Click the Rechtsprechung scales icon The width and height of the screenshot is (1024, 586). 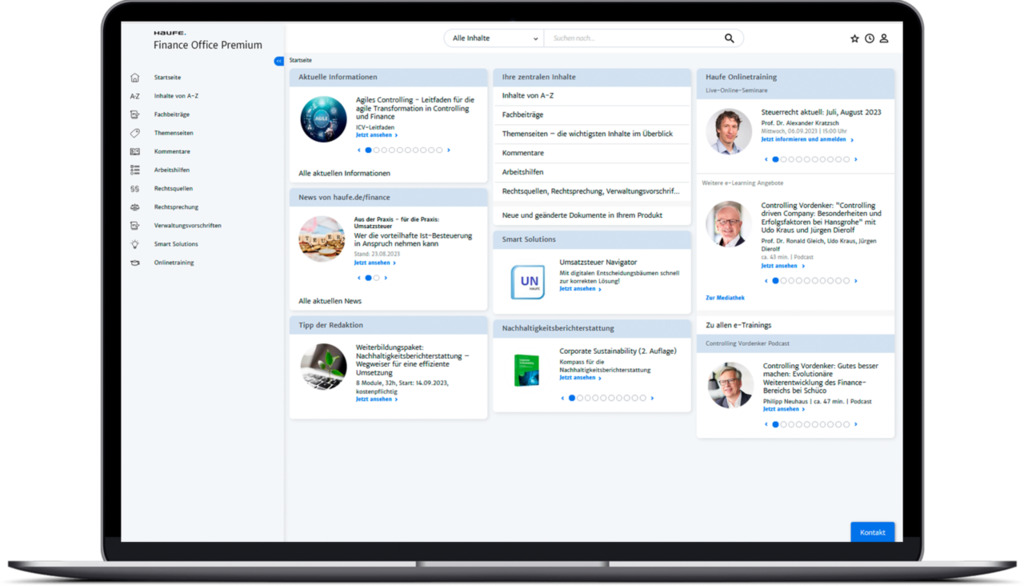tap(135, 207)
